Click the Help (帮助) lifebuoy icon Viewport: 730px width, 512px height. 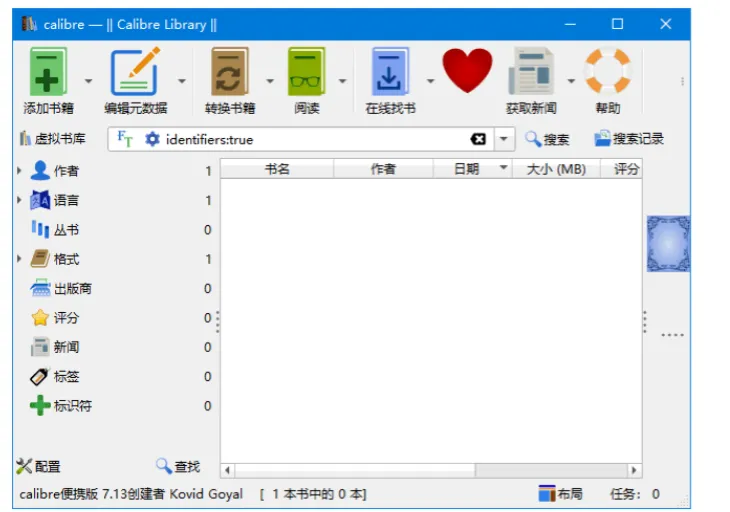click(x=608, y=71)
